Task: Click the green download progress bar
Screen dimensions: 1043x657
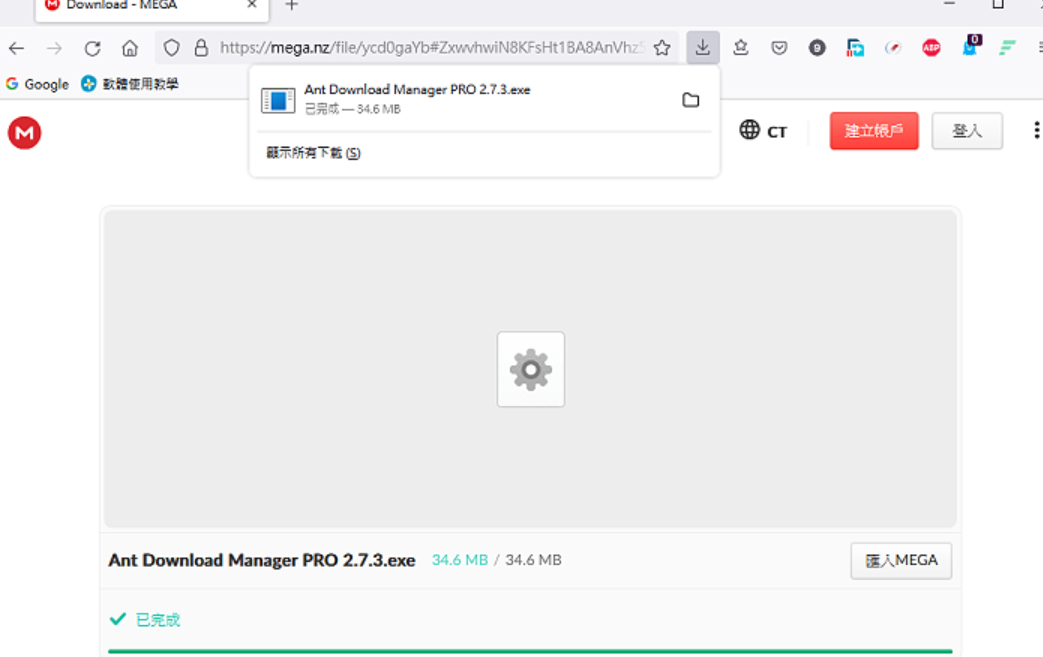Action: point(530,651)
